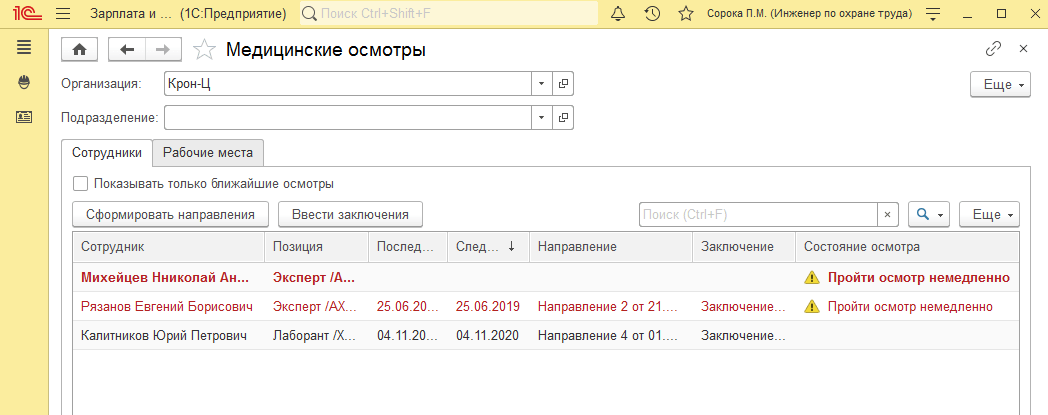Click the Сформировать направления button
The image size is (1048, 415).
click(171, 214)
